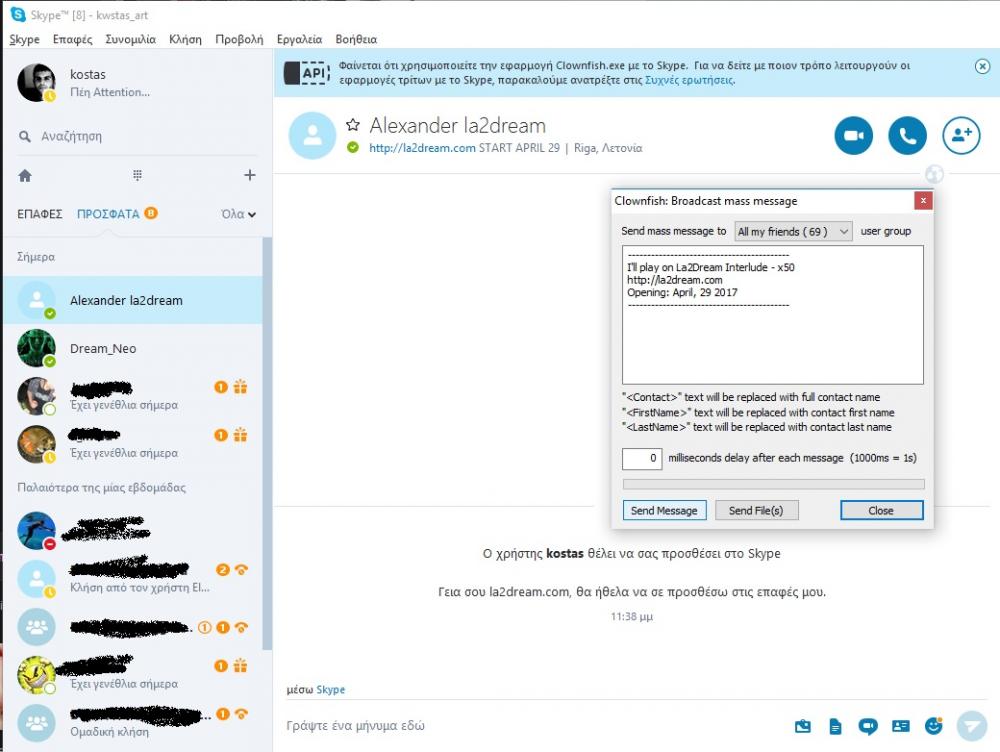Click the plus icon to start new chat
The image size is (1000, 752).
(x=249, y=175)
